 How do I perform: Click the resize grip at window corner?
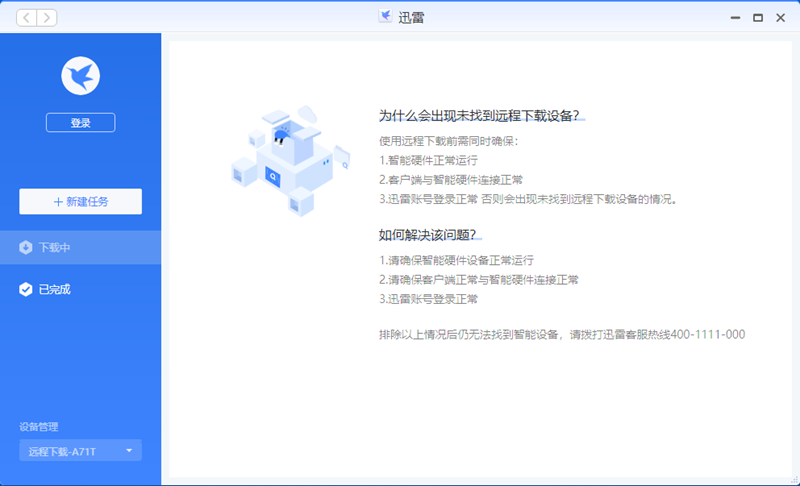point(794,480)
